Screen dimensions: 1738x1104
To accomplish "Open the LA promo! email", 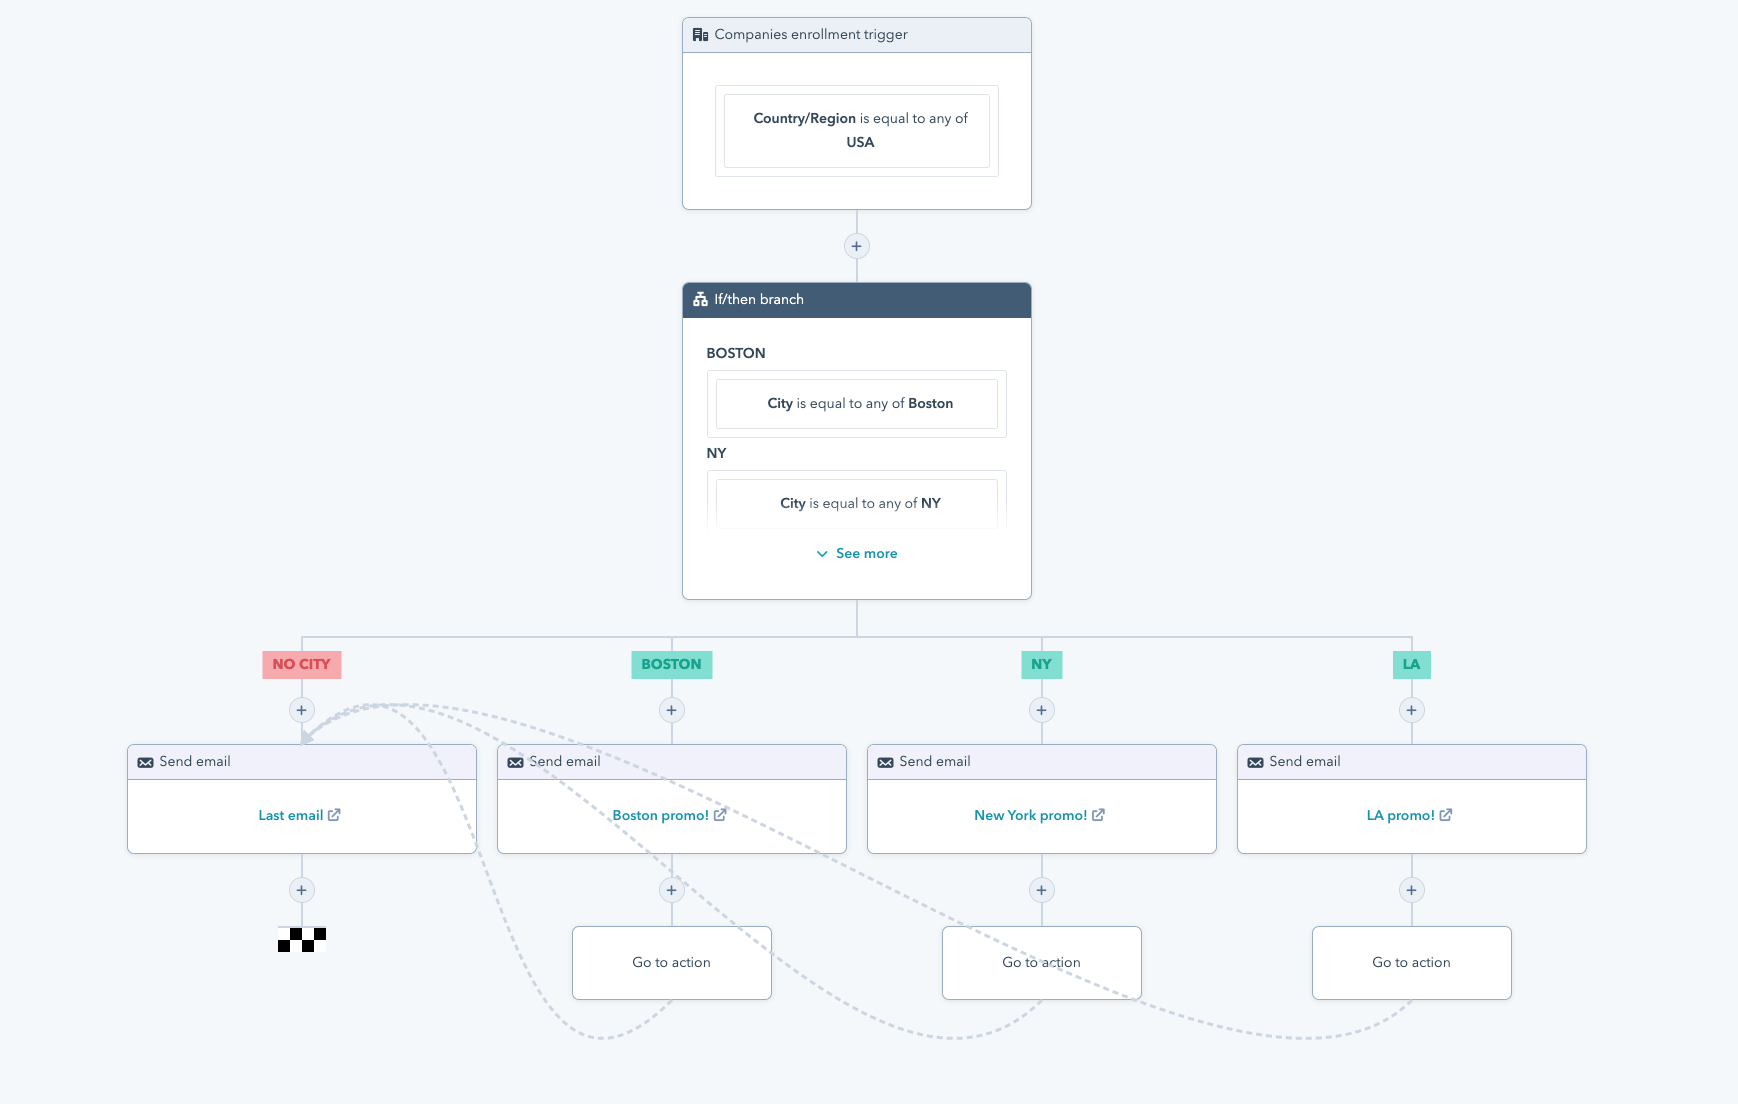I will [1402, 815].
